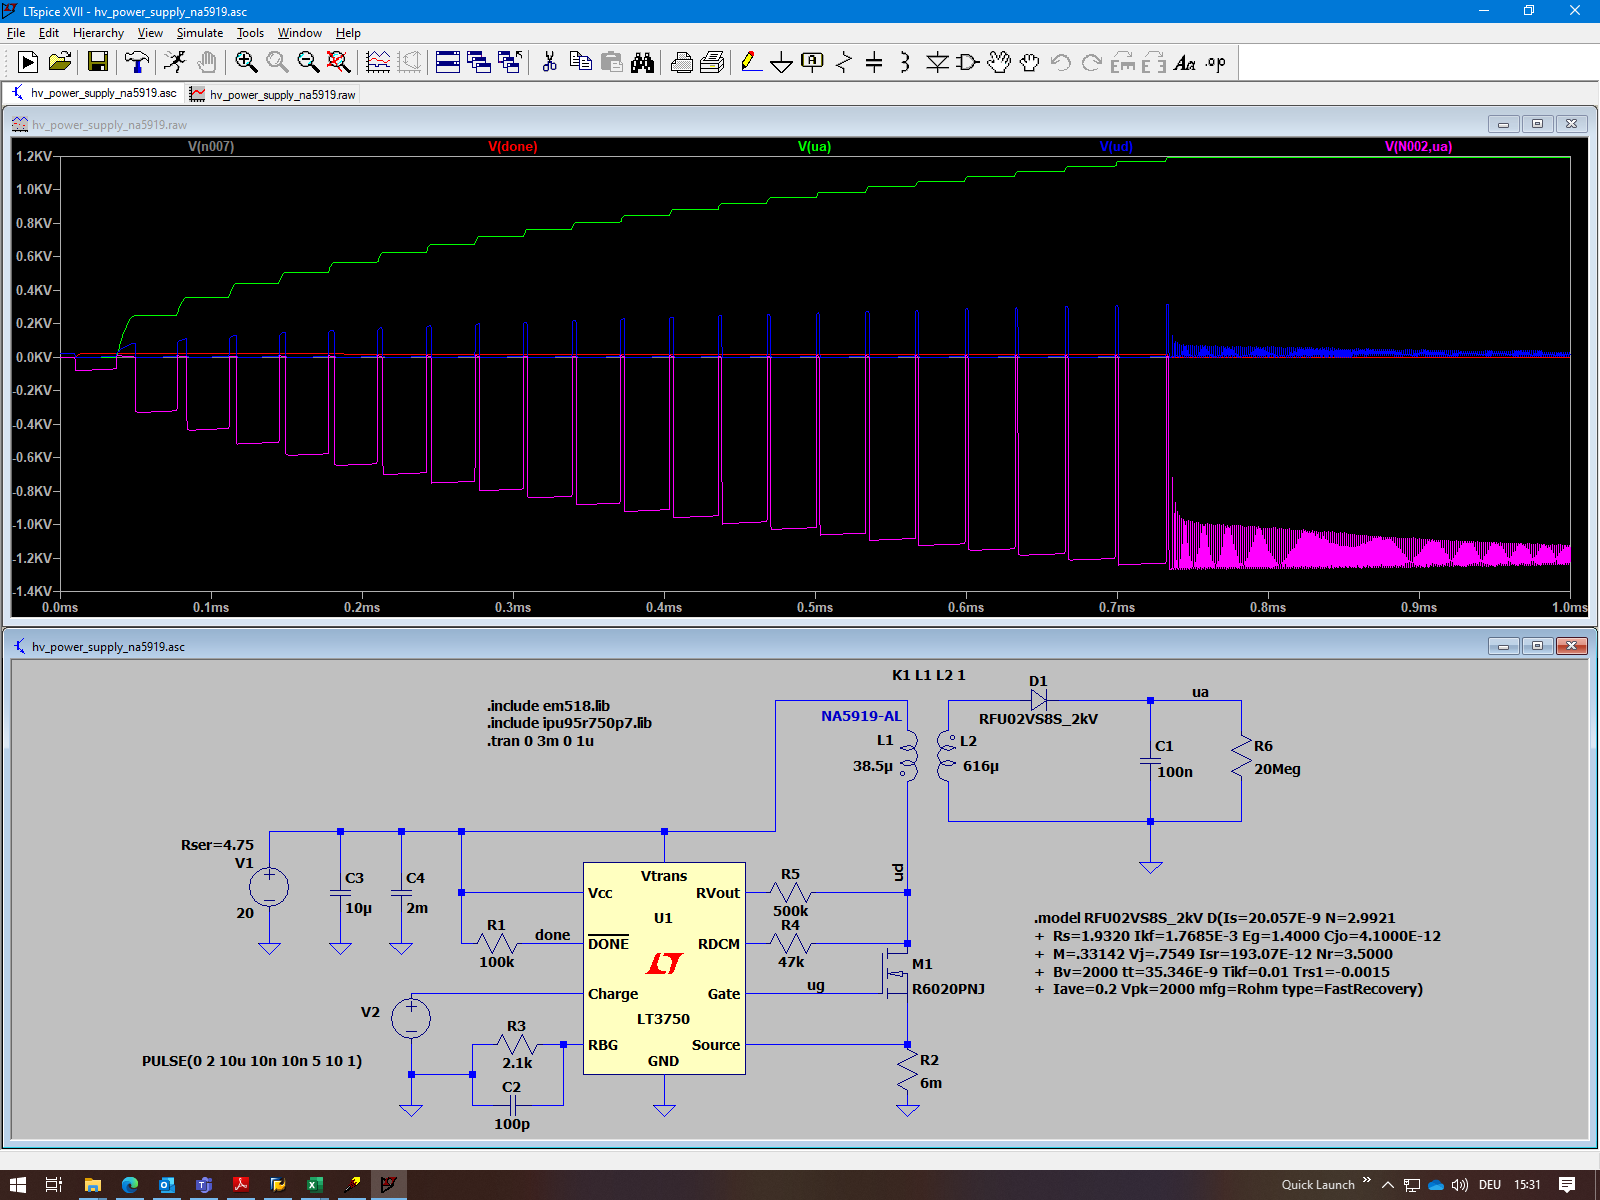This screenshot has height=1200, width=1600.
Task: Open the Control Panel hammer icon
Action: [x=137, y=62]
